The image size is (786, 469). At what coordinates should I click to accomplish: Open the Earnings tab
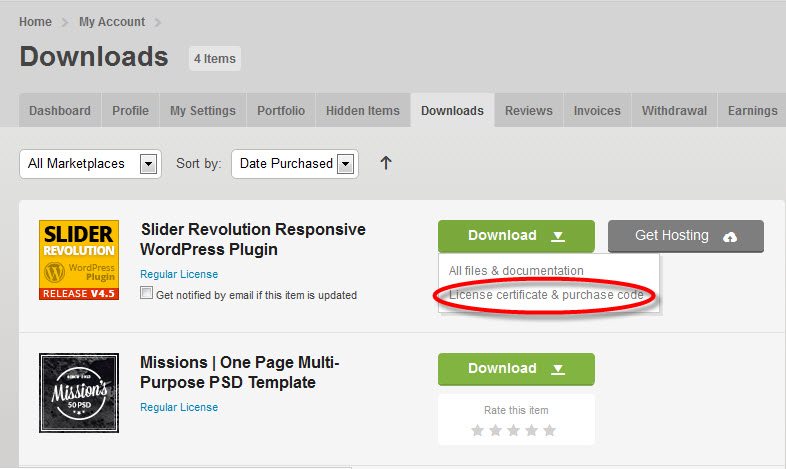pyautogui.click(x=752, y=110)
